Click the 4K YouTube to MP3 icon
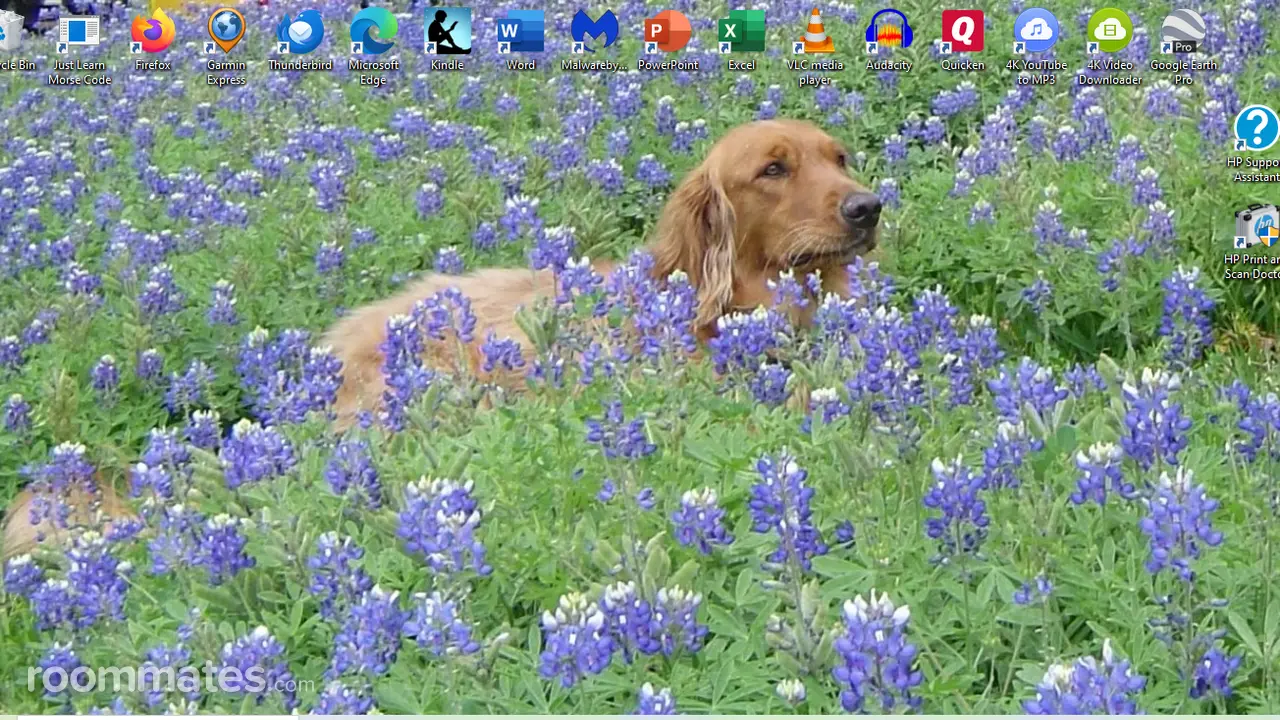The width and height of the screenshot is (1280, 720). point(1036,47)
